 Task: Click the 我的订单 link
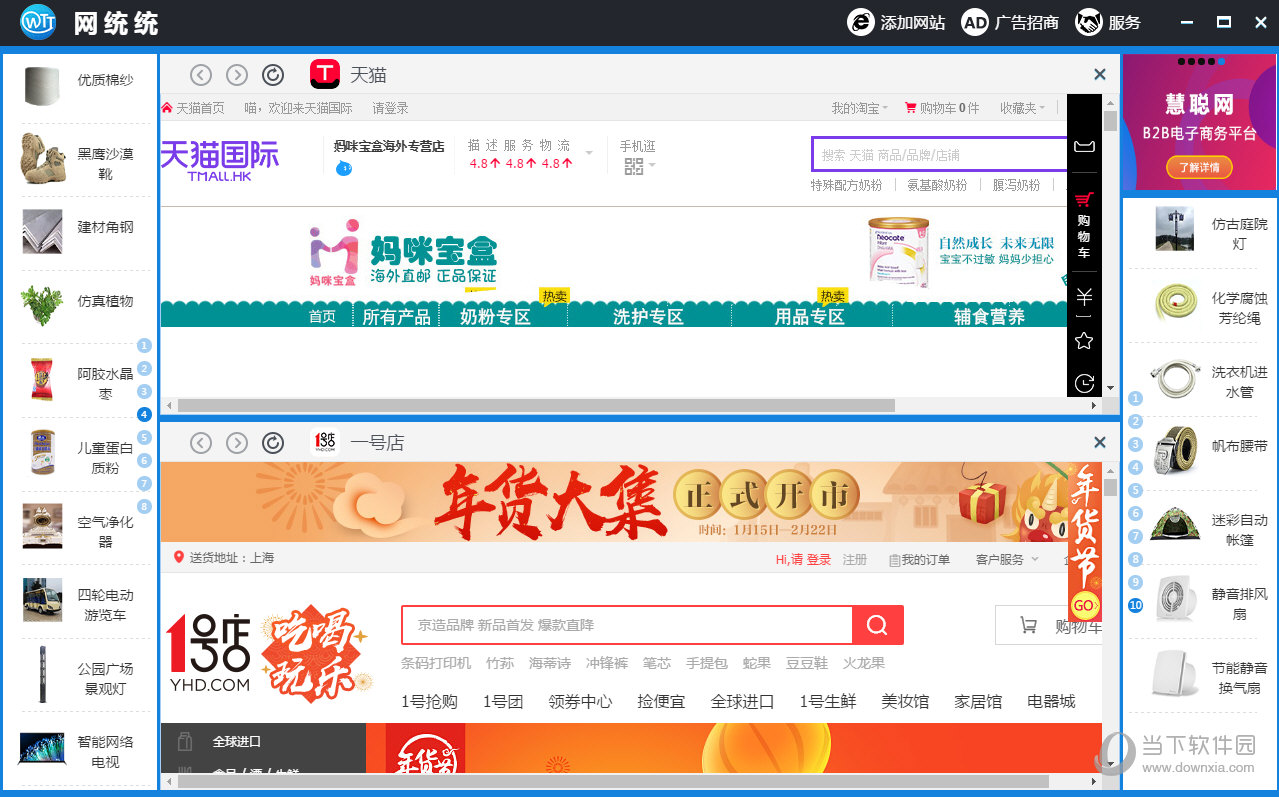pyautogui.click(x=919, y=560)
